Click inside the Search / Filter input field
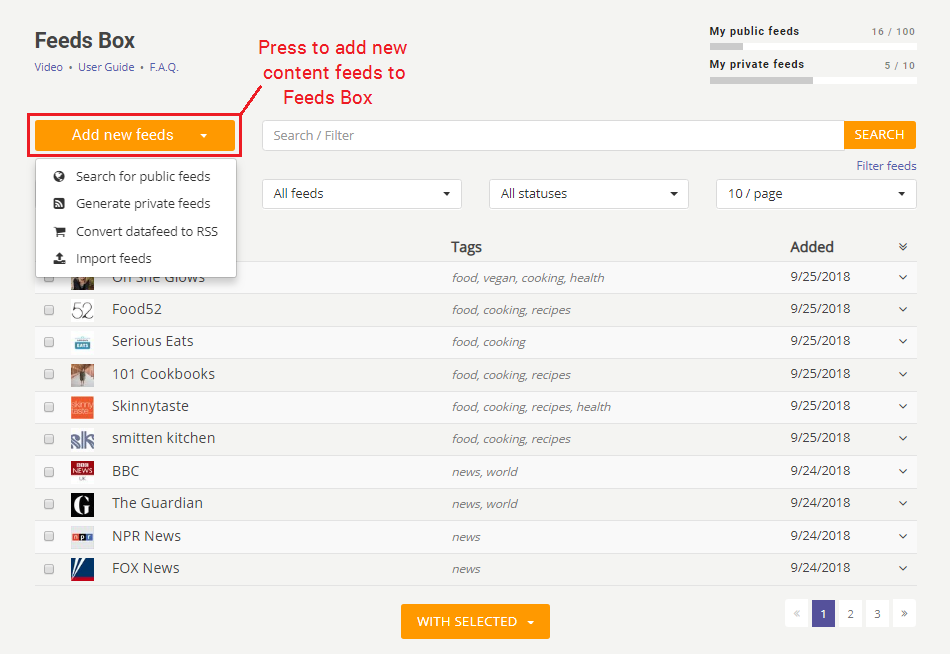The height and width of the screenshot is (654, 950). point(550,135)
